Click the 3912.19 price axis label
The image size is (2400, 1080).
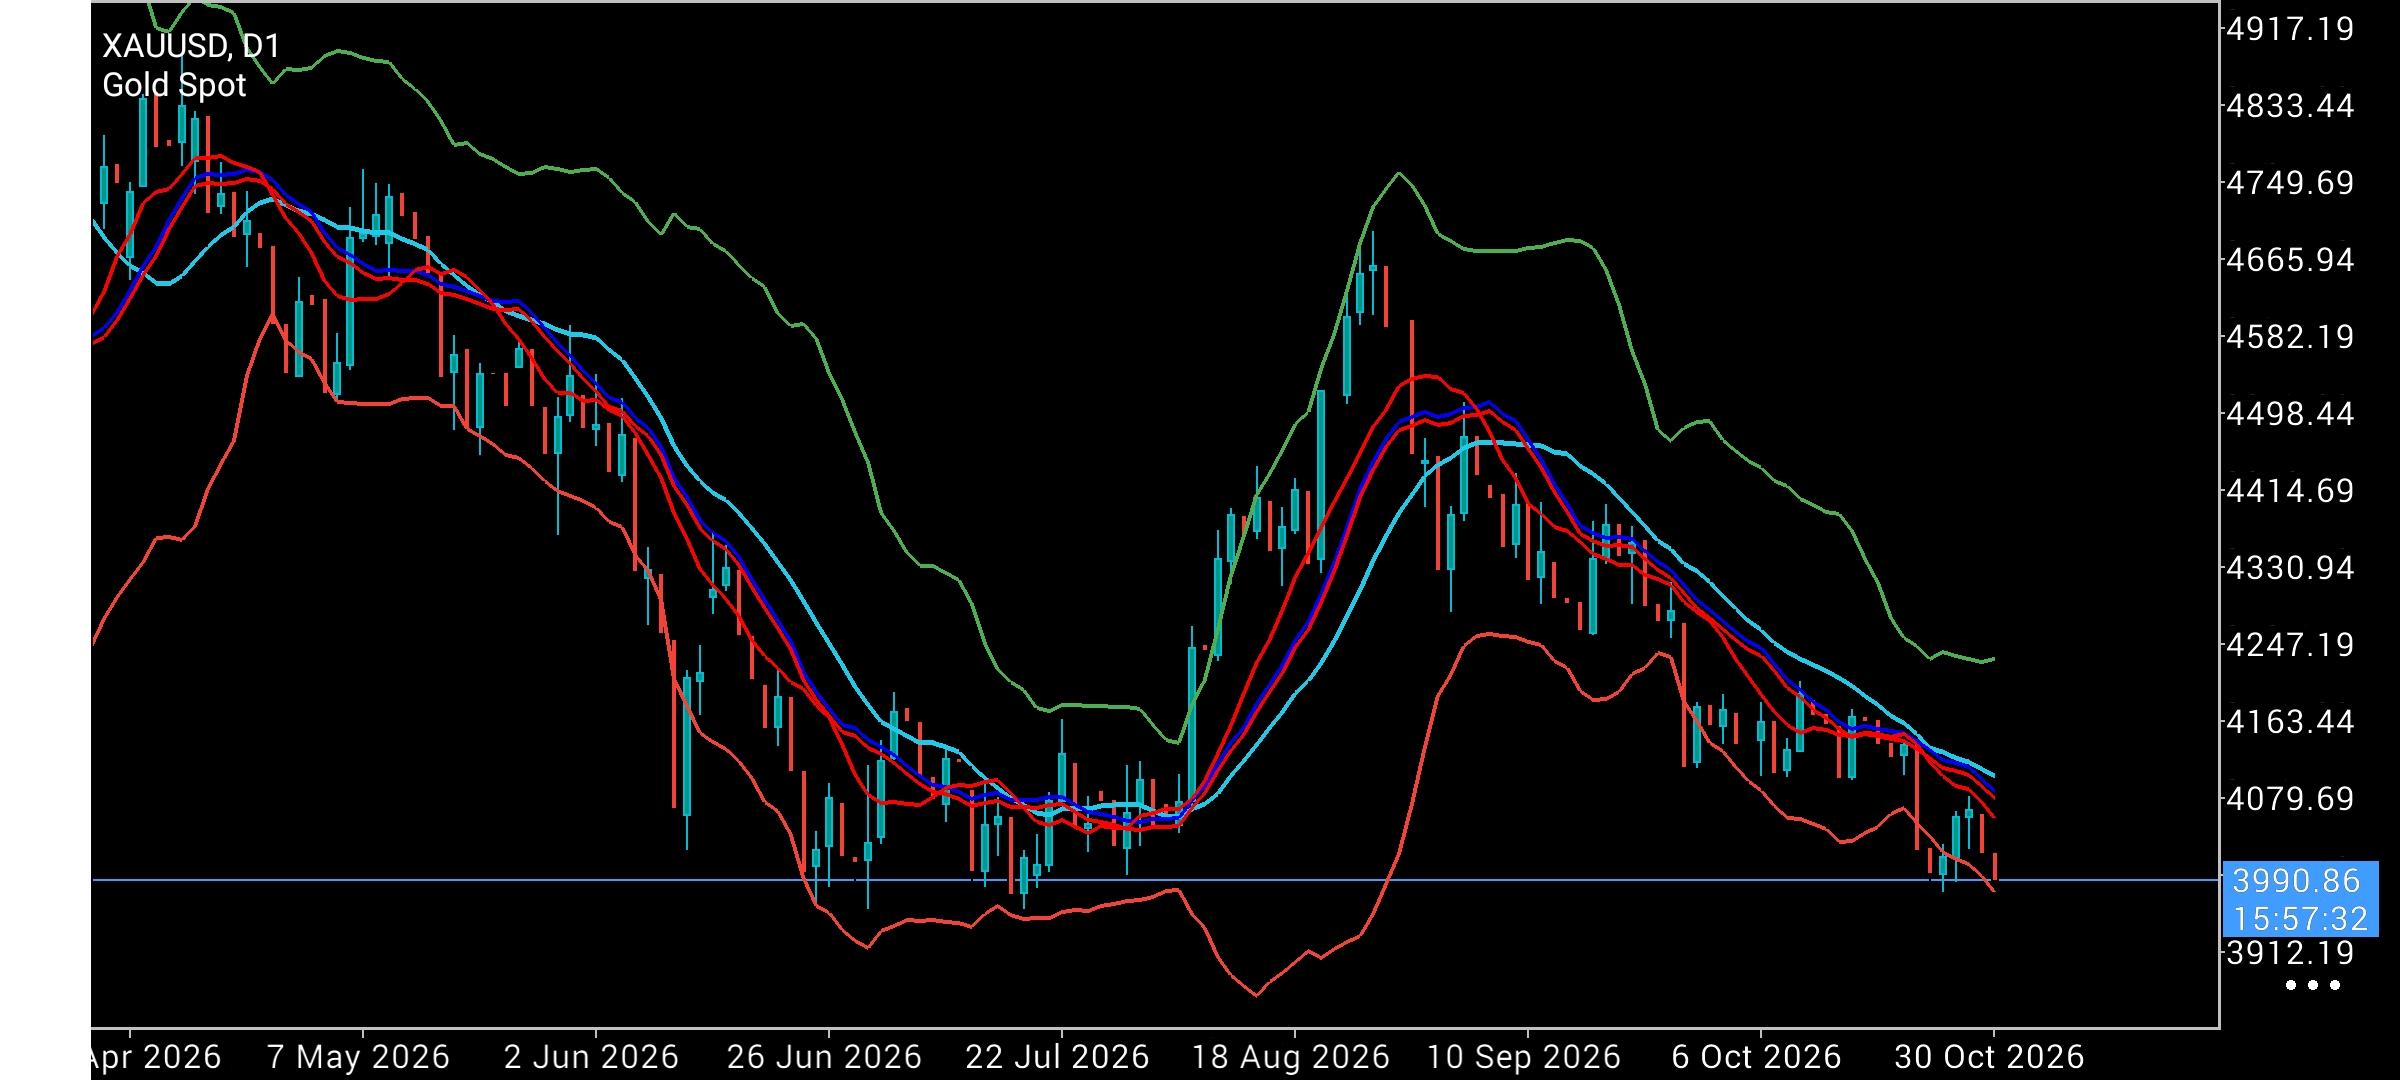coord(2290,953)
